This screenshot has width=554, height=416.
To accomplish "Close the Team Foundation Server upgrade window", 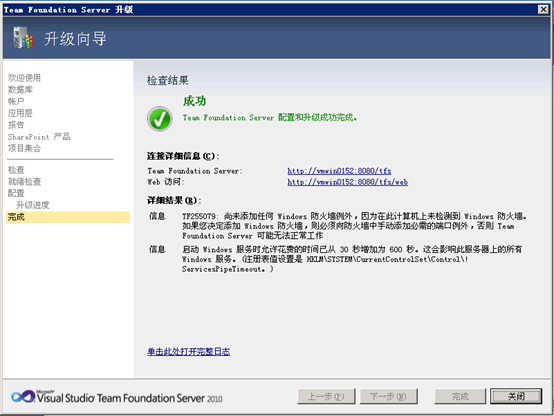I will coord(543,10).
